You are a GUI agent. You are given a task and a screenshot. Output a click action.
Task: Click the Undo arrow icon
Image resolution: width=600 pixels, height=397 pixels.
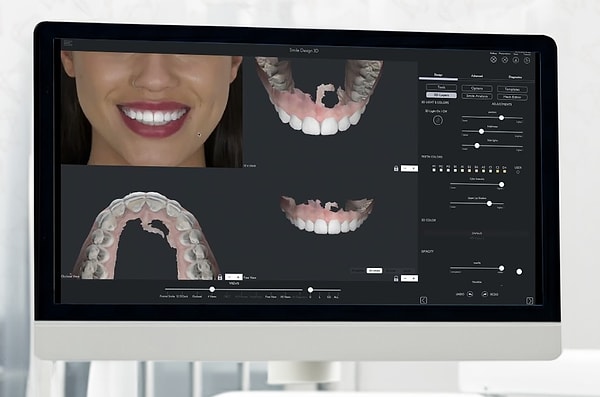pos(470,294)
